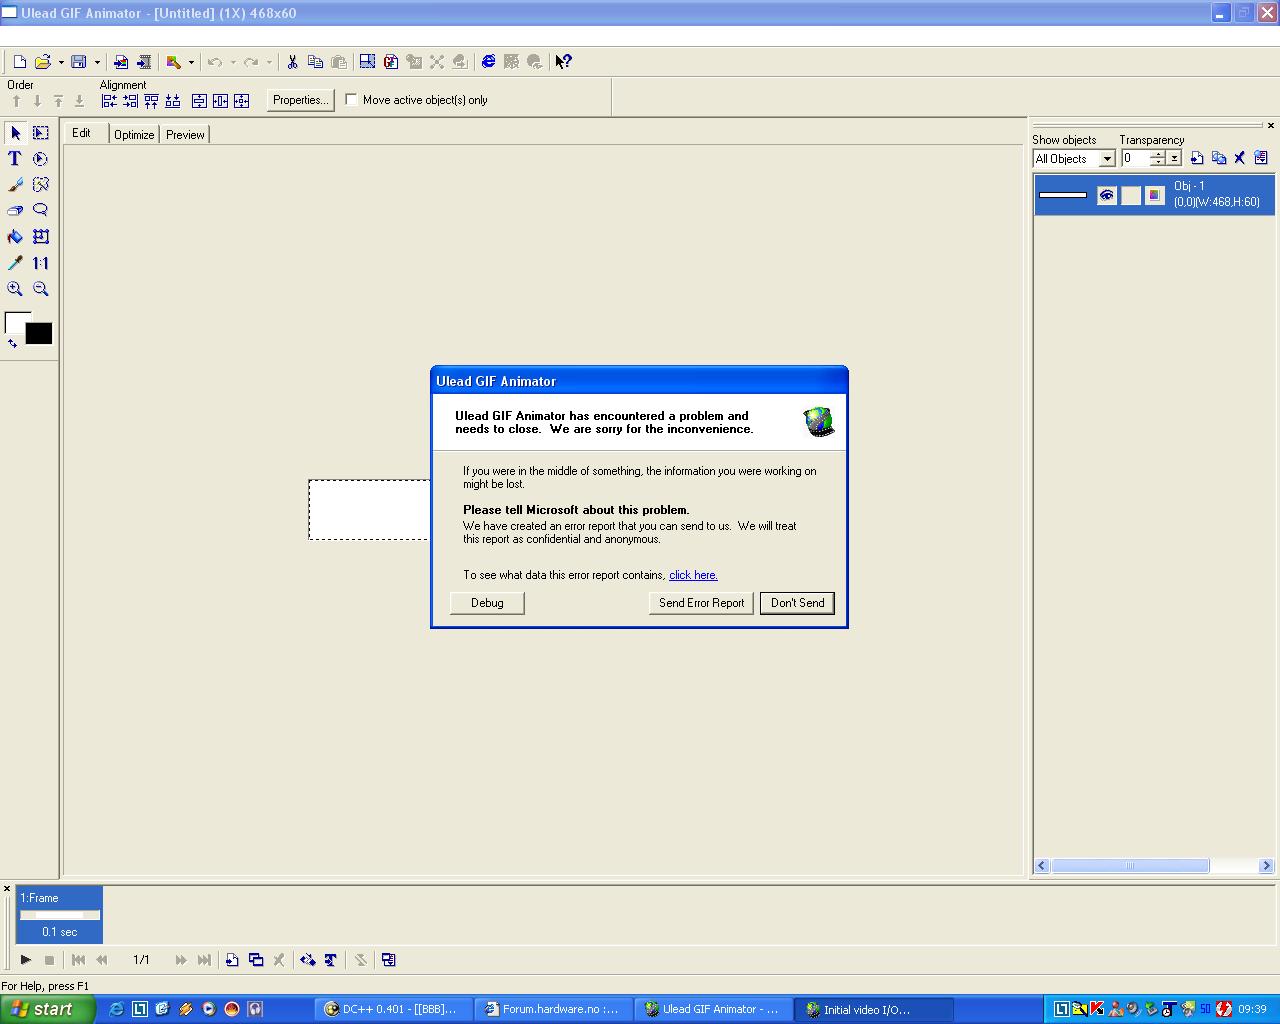Viewport: 1280px width, 1024px height.
Task: Click the Duplicate object icon in object panel
Action: click(1219, 158)
